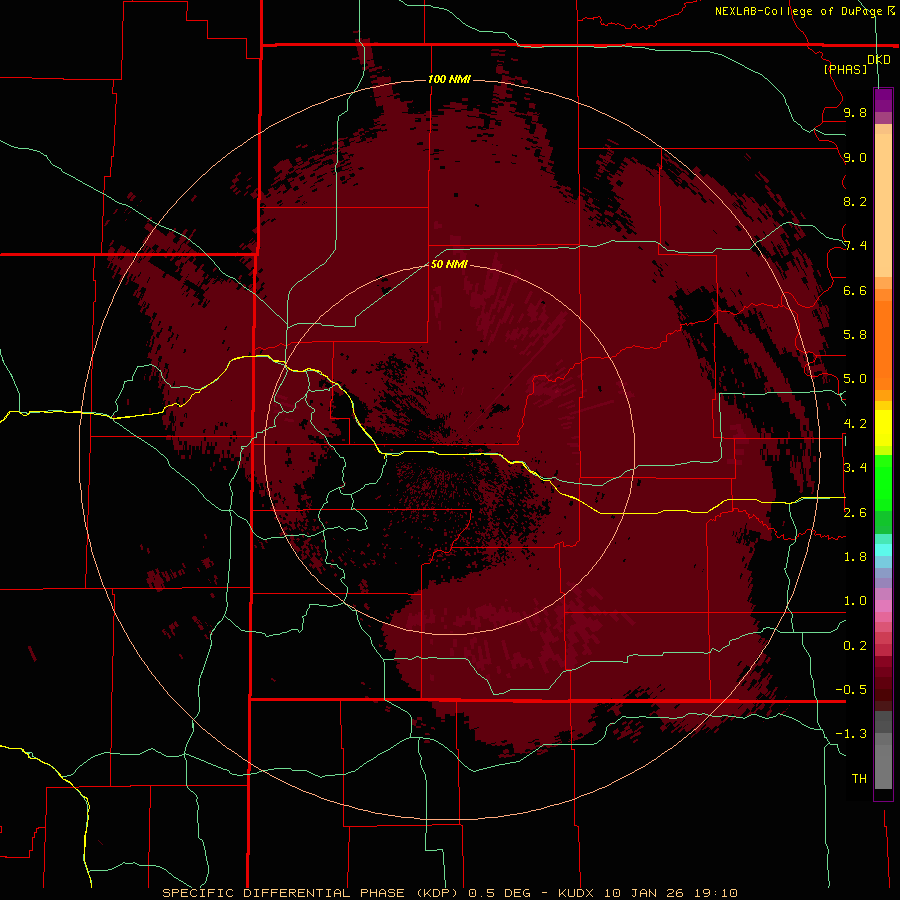Click the [PHAS] legend unit label
This screenshot has height=900, width=900.
point(845,69)
